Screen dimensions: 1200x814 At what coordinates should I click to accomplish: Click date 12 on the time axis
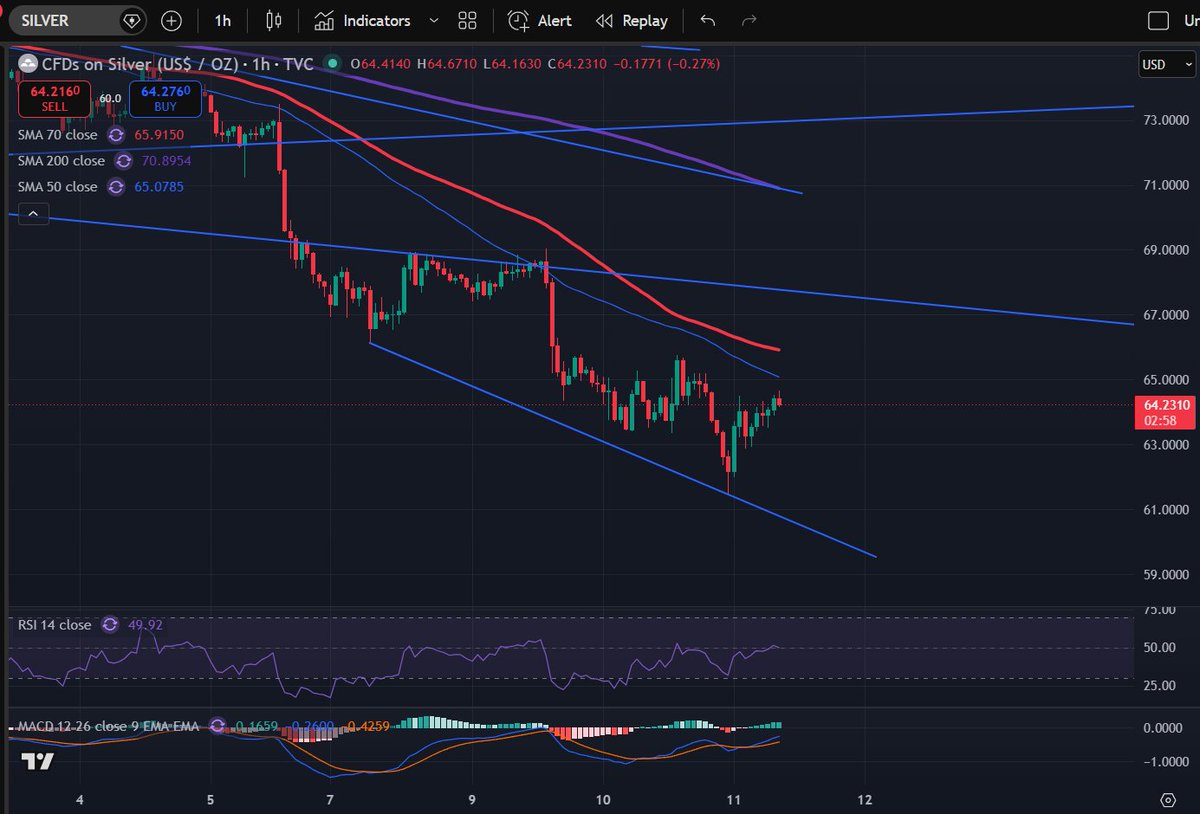(x=866, y=800)
